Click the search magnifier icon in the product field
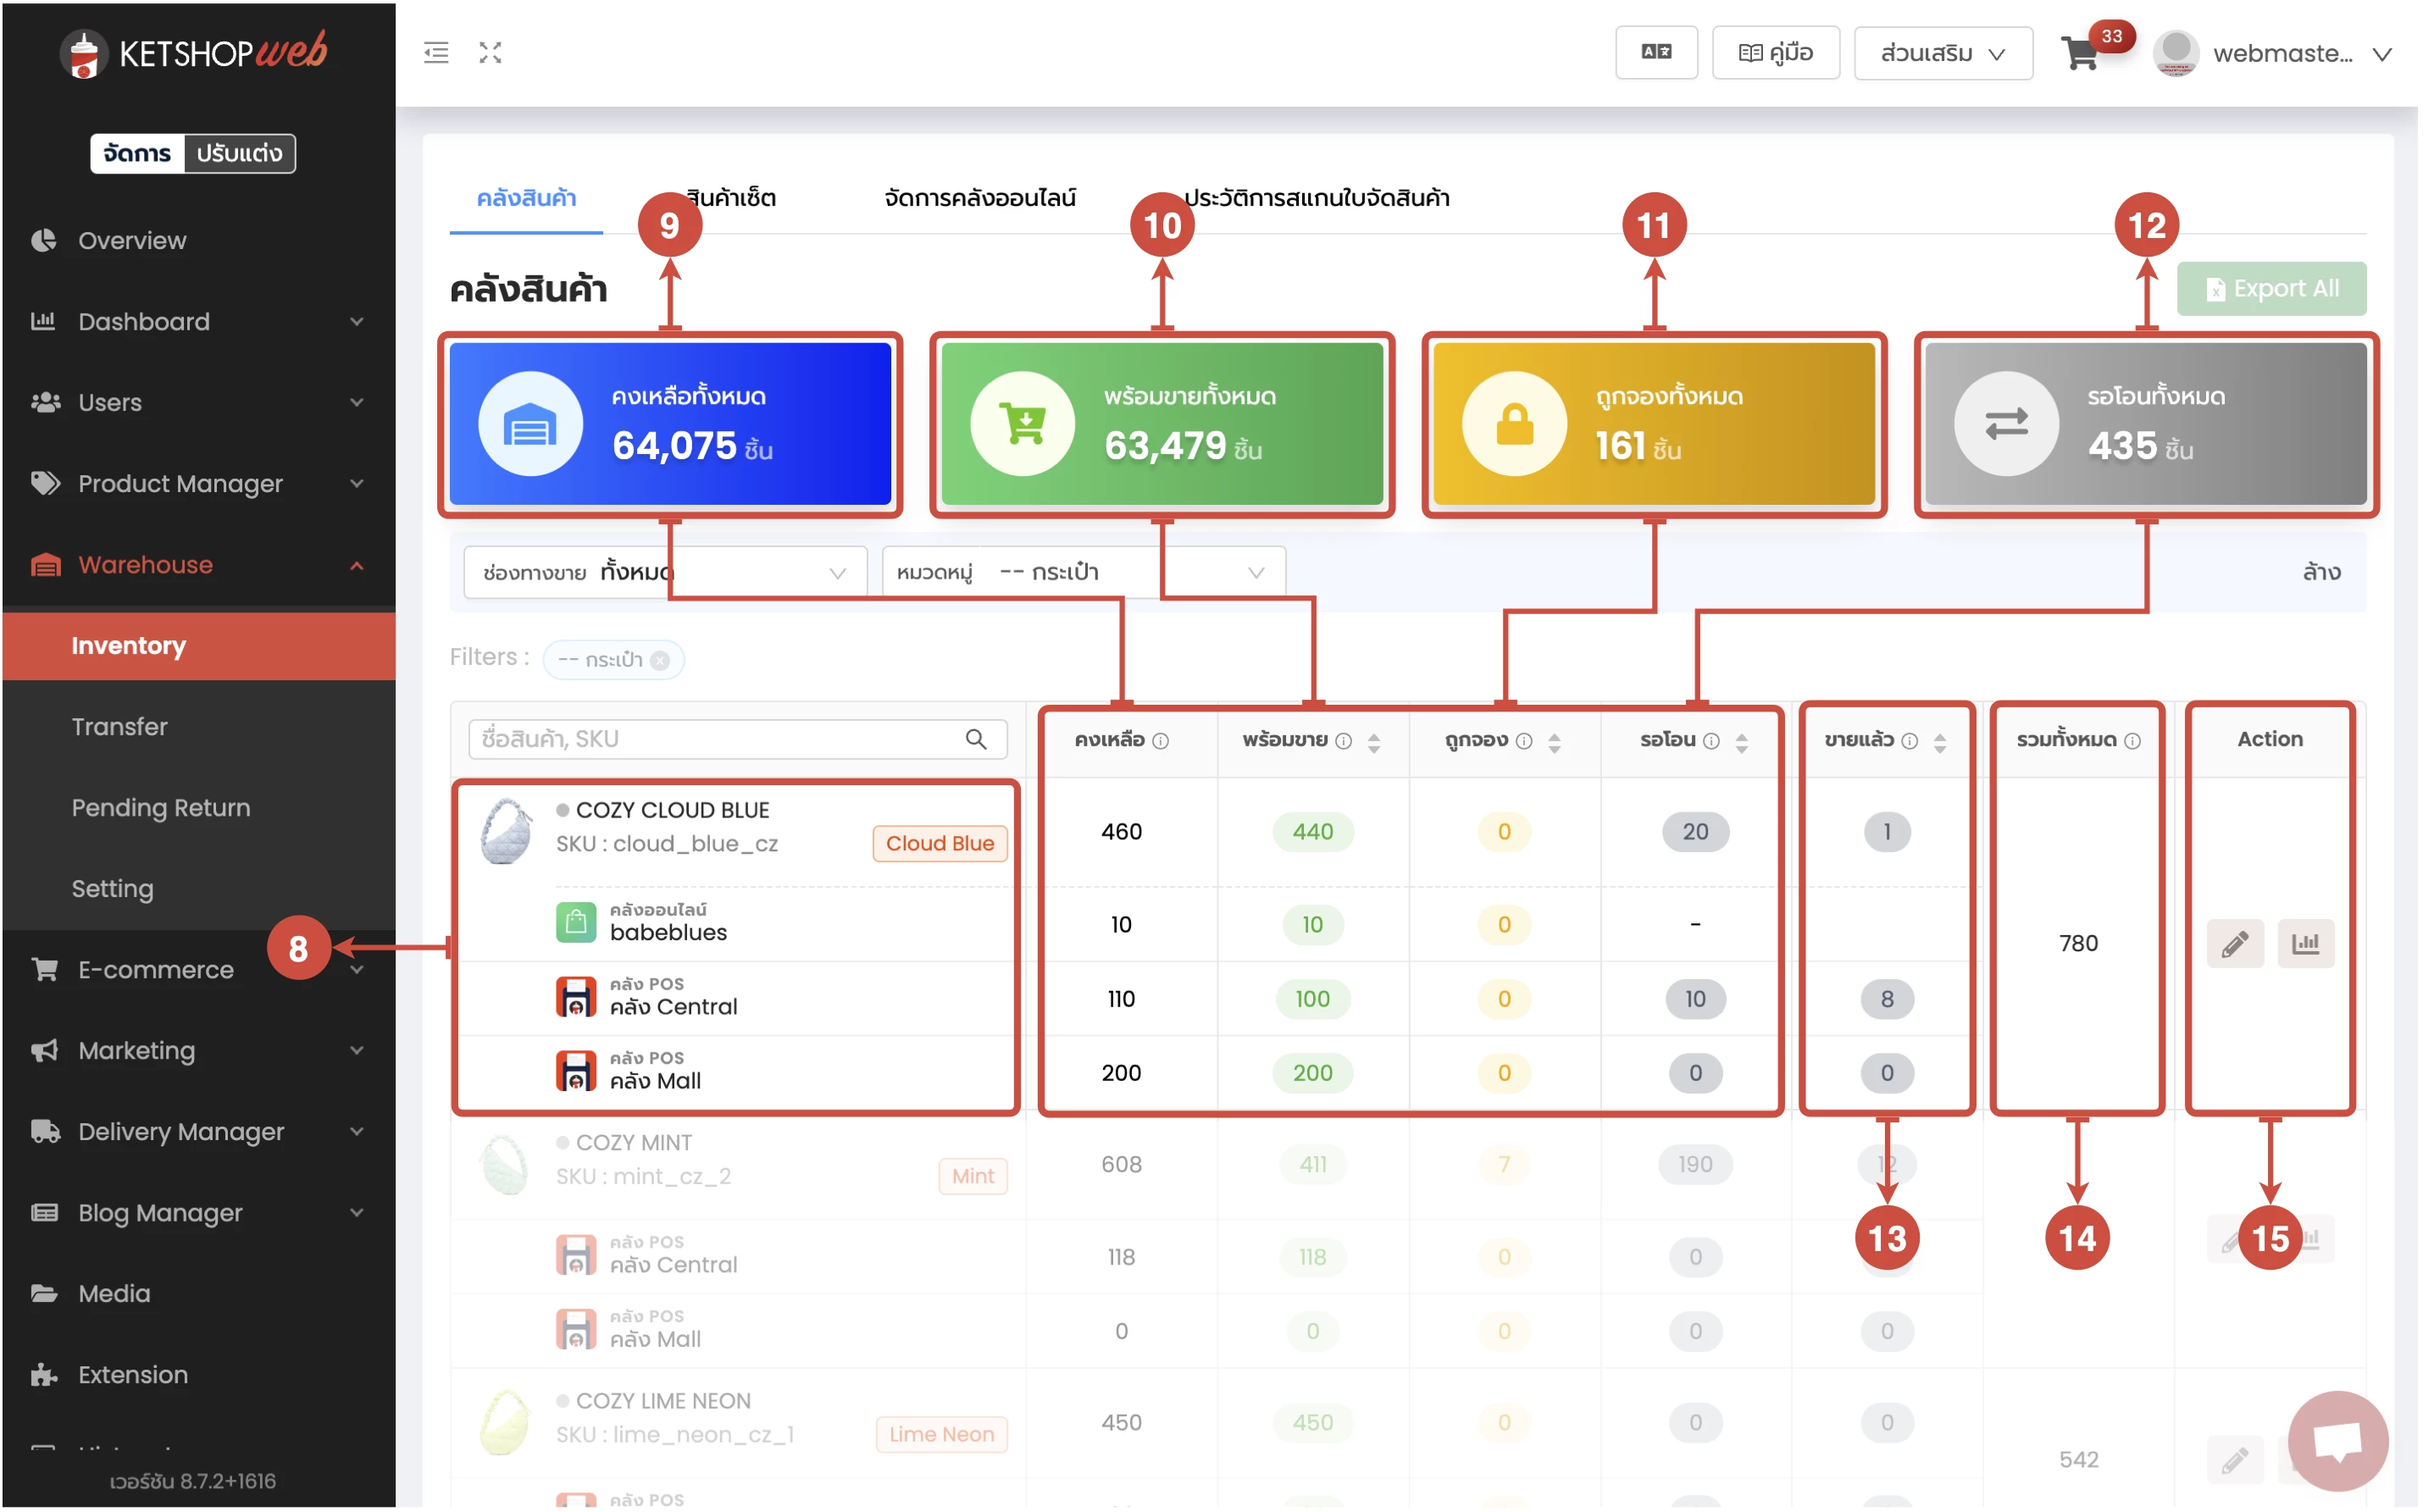Screen dimensions: 2423x1512 tap(977, 740)
